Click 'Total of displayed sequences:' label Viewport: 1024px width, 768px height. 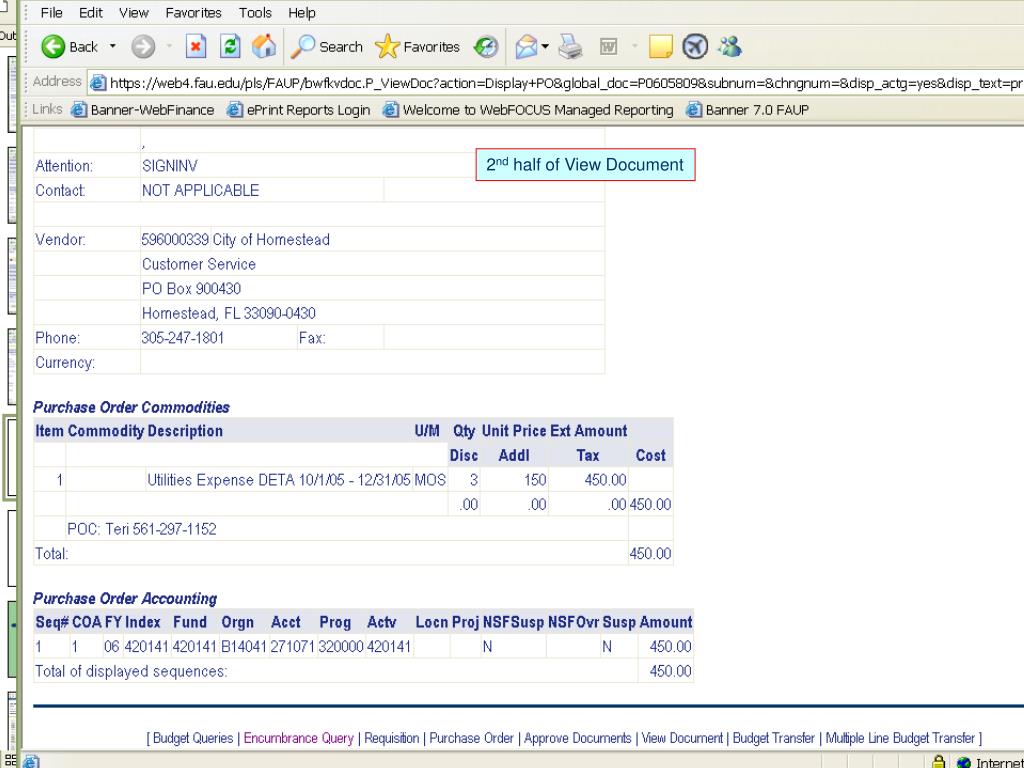(131, 671)
